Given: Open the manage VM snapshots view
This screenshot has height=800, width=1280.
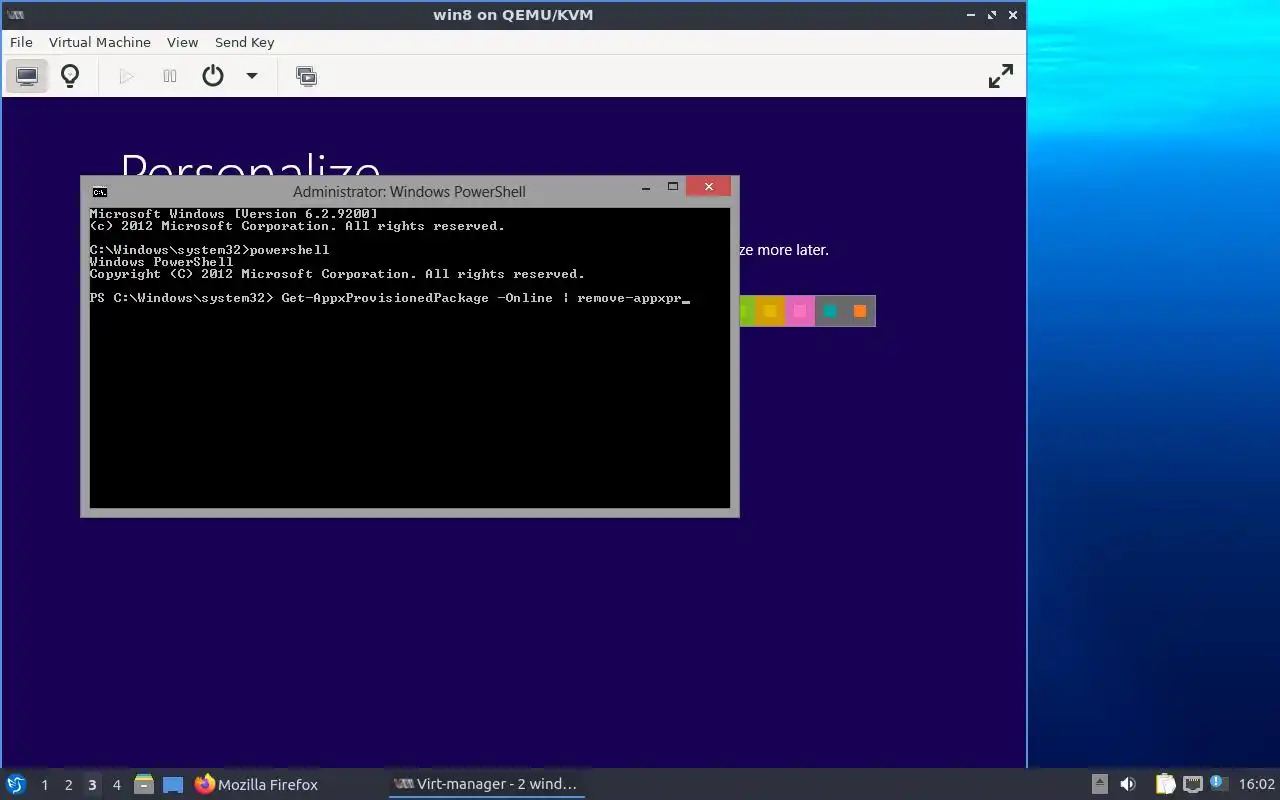Looking at the screenshot, I should click(306, 76).
